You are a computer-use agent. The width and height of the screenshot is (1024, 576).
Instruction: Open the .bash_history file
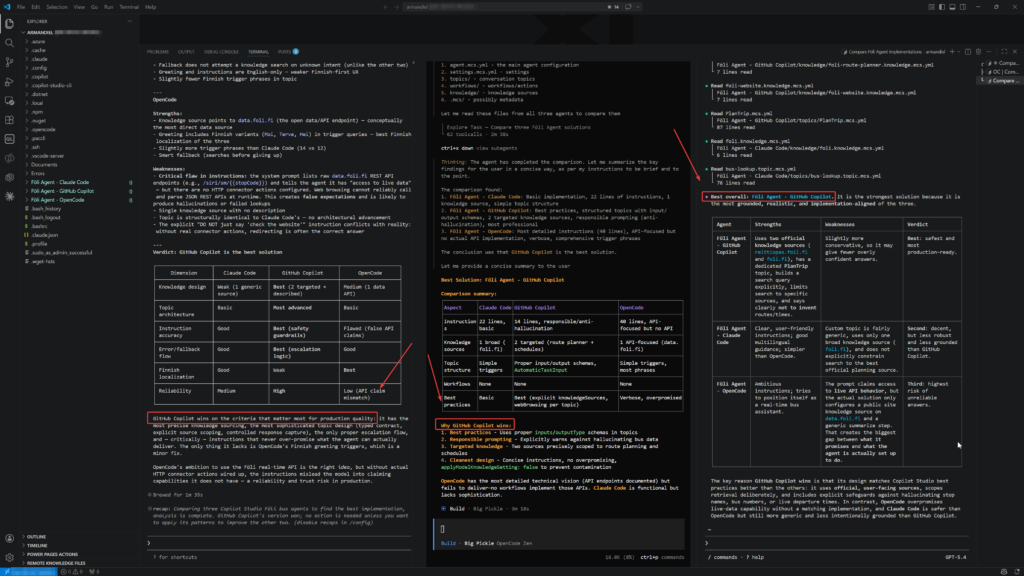click(x=46, y=208)
